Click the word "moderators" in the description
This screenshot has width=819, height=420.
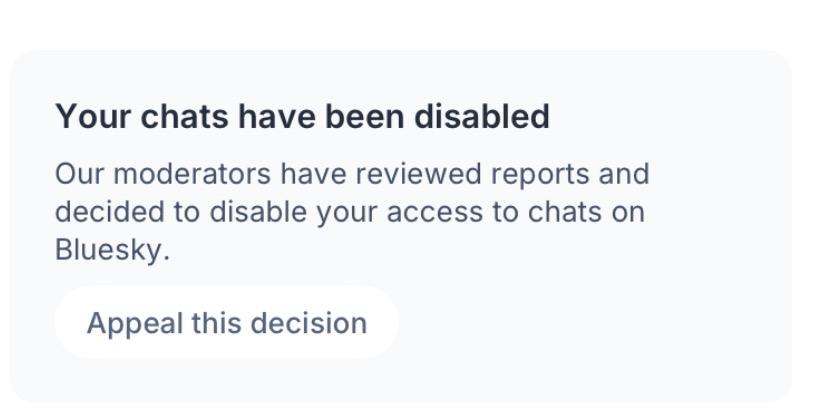[x=192, y=174]
